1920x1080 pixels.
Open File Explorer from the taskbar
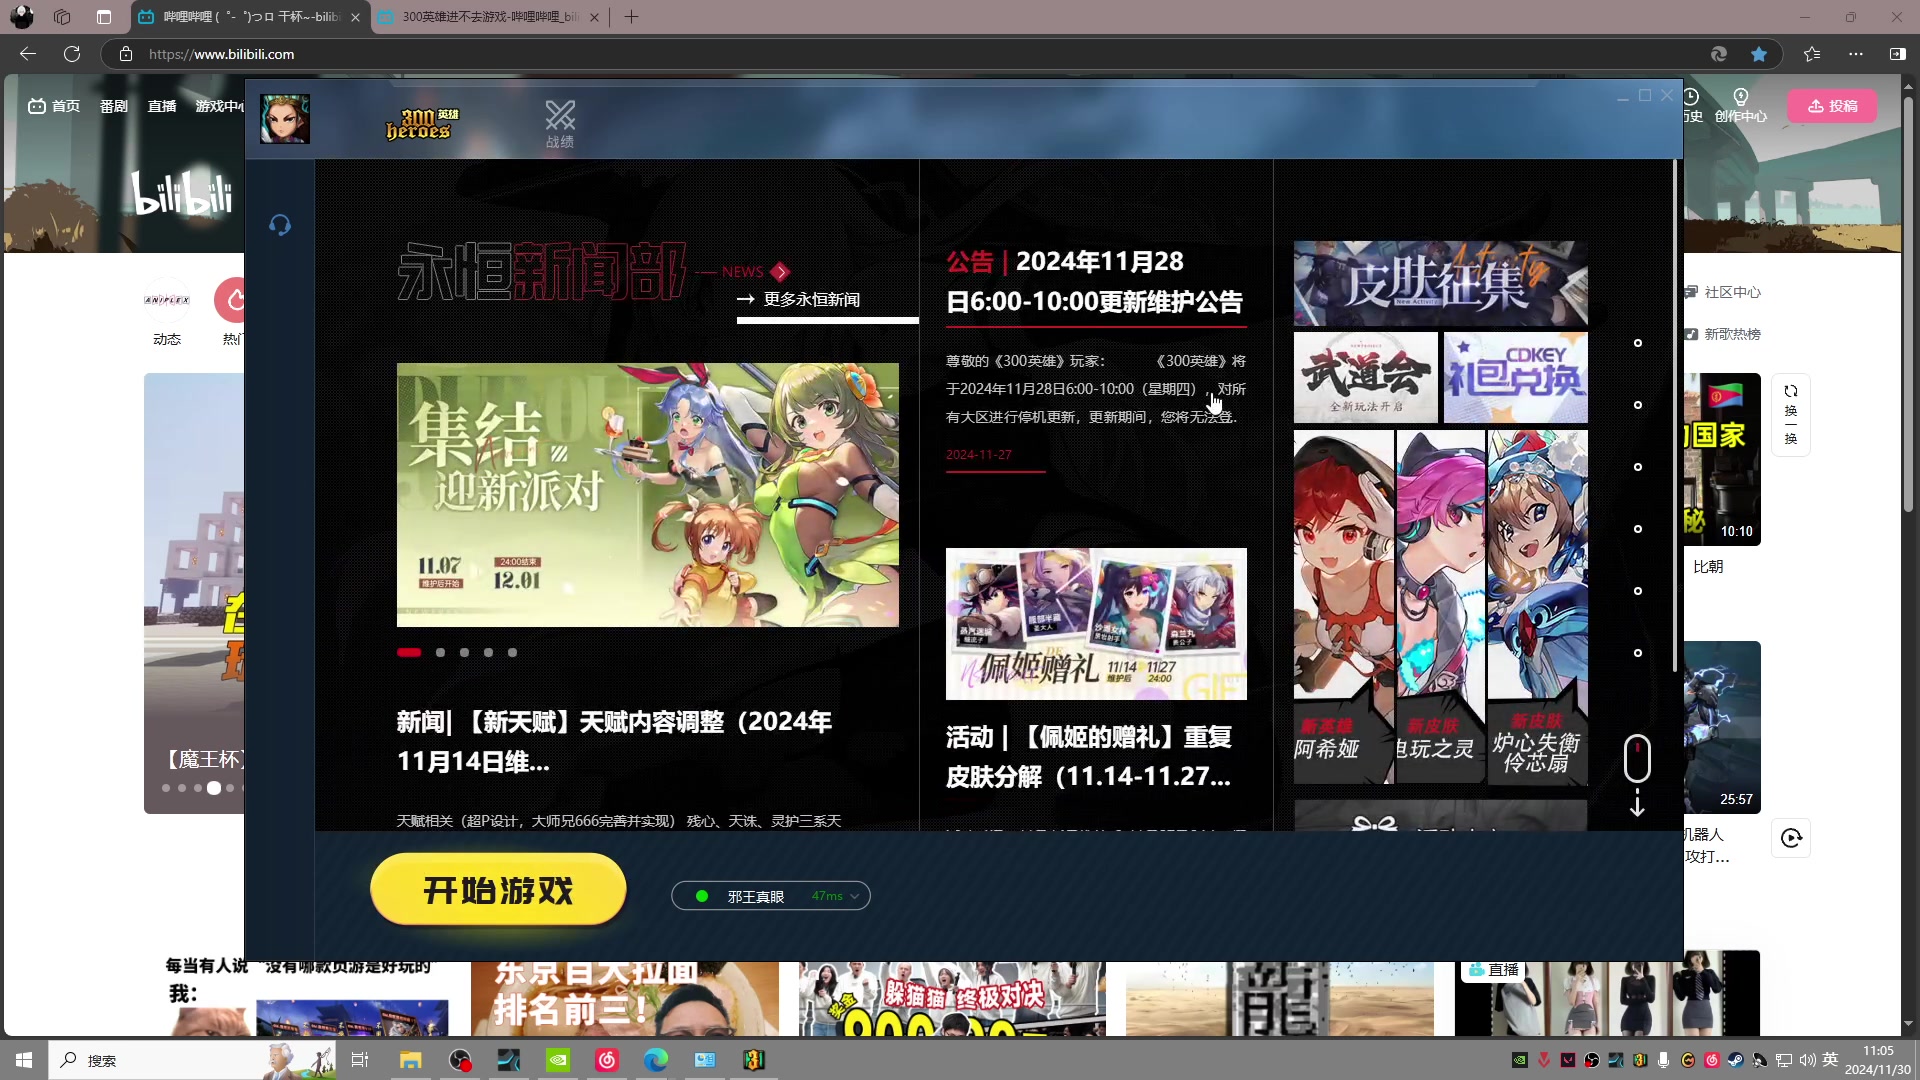tap(411, 1060)
